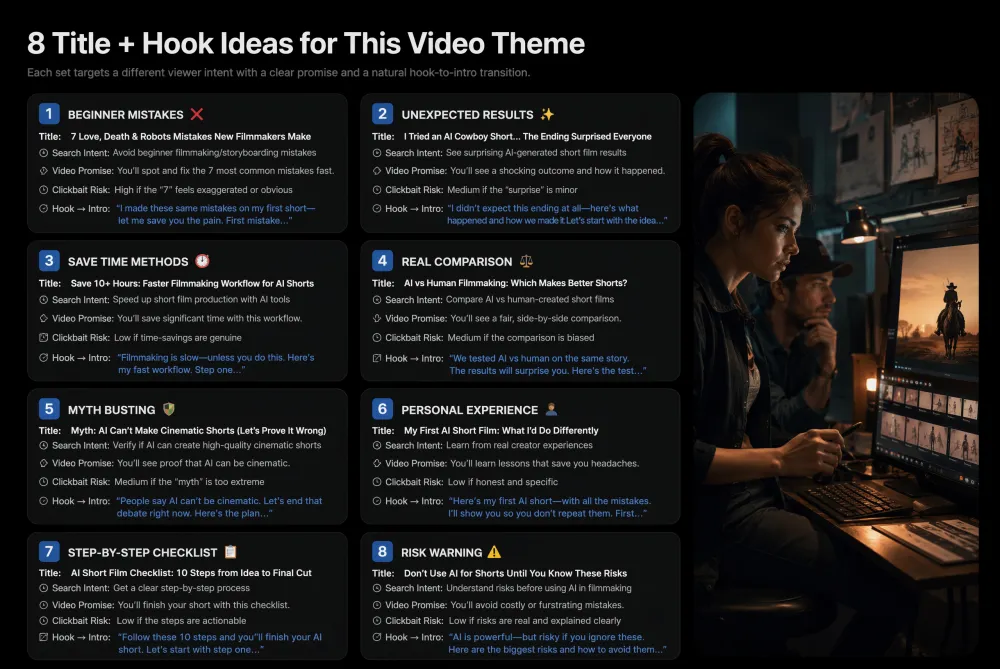Click the blue hook 'AI is powerful—but risky if you ignore these'
This screenshot has height=669, width=1000.
pyautogui.click(x=557, y=643)
